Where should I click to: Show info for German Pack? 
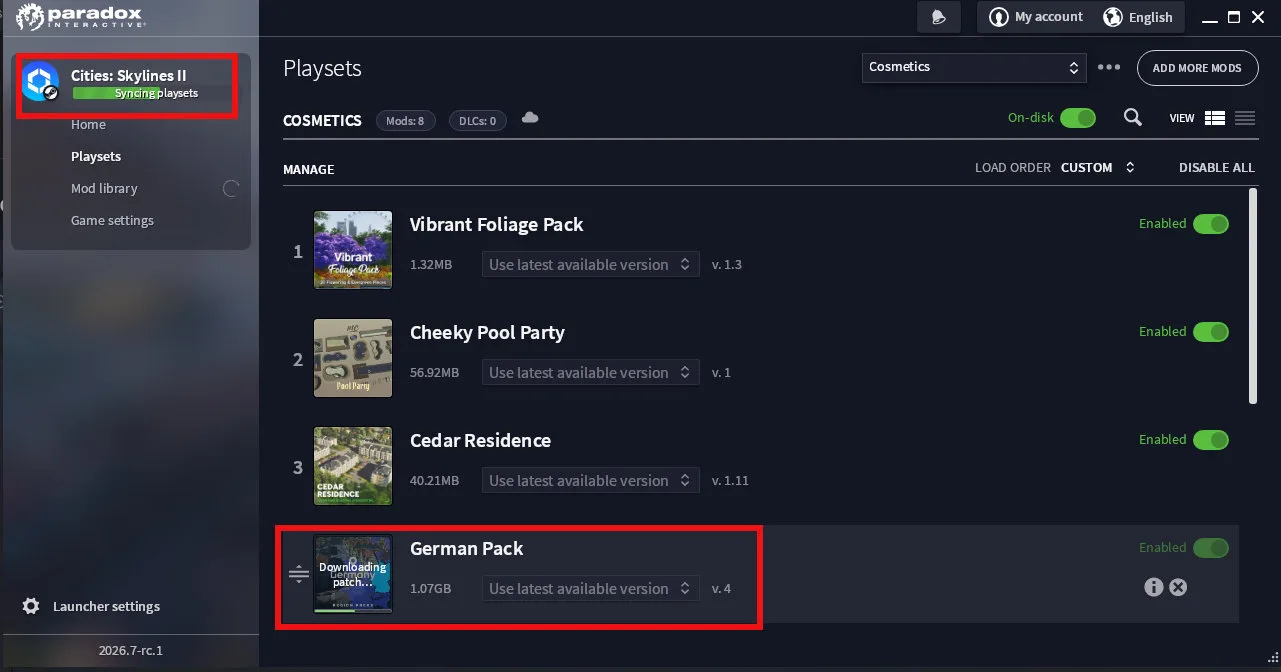[1154, 587]
